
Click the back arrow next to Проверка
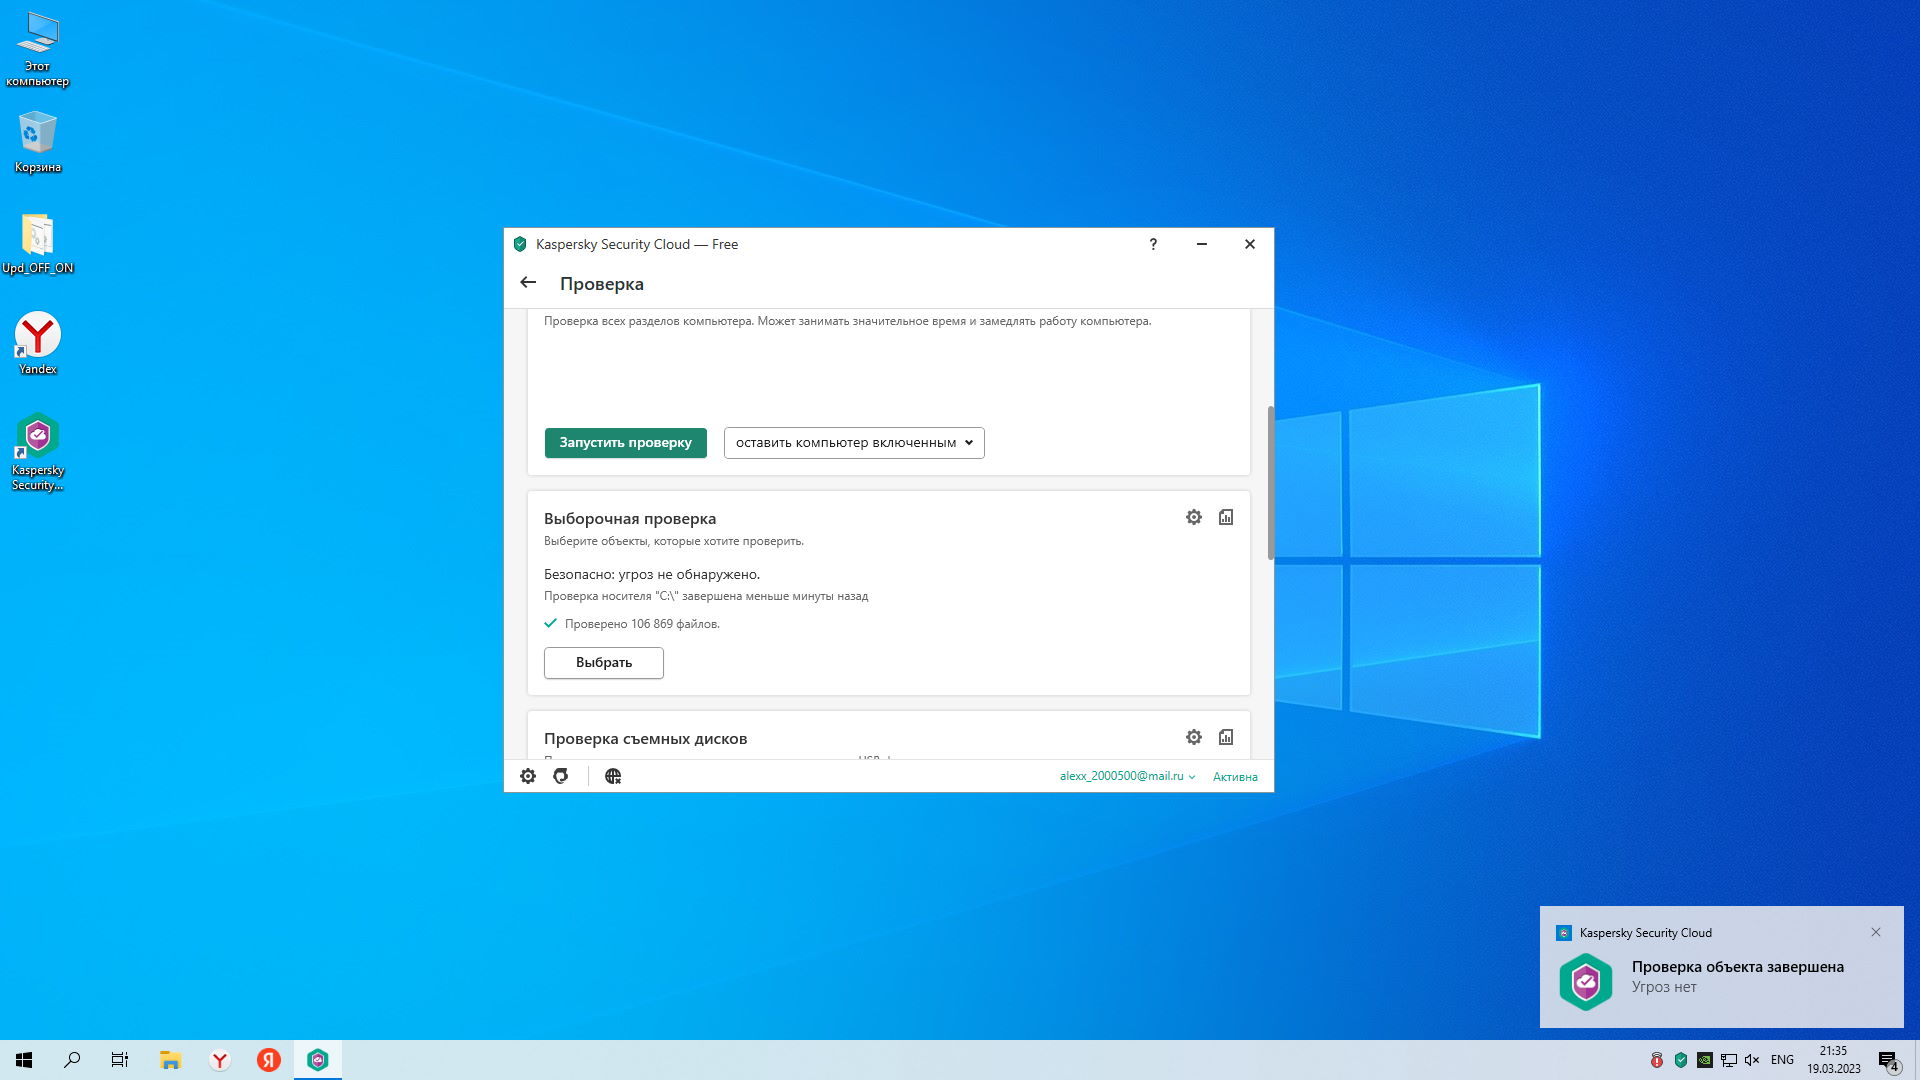[x=528, y=283]
